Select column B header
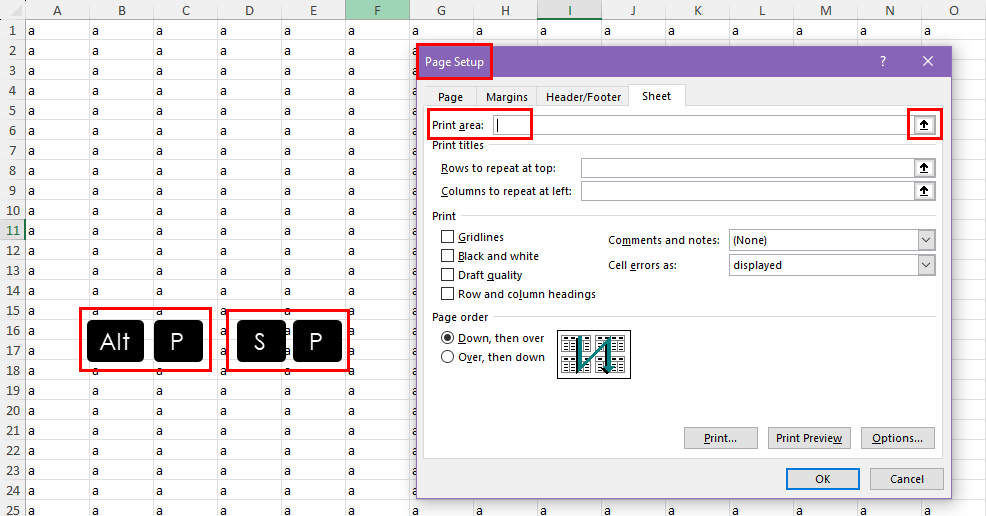Screen dimensions: 986x516 tap(121, 10)
